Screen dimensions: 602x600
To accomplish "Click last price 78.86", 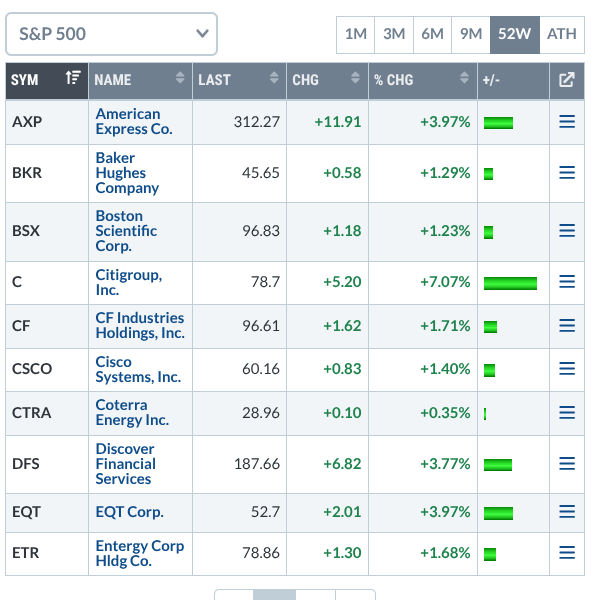I will click(x=261, y=553).
